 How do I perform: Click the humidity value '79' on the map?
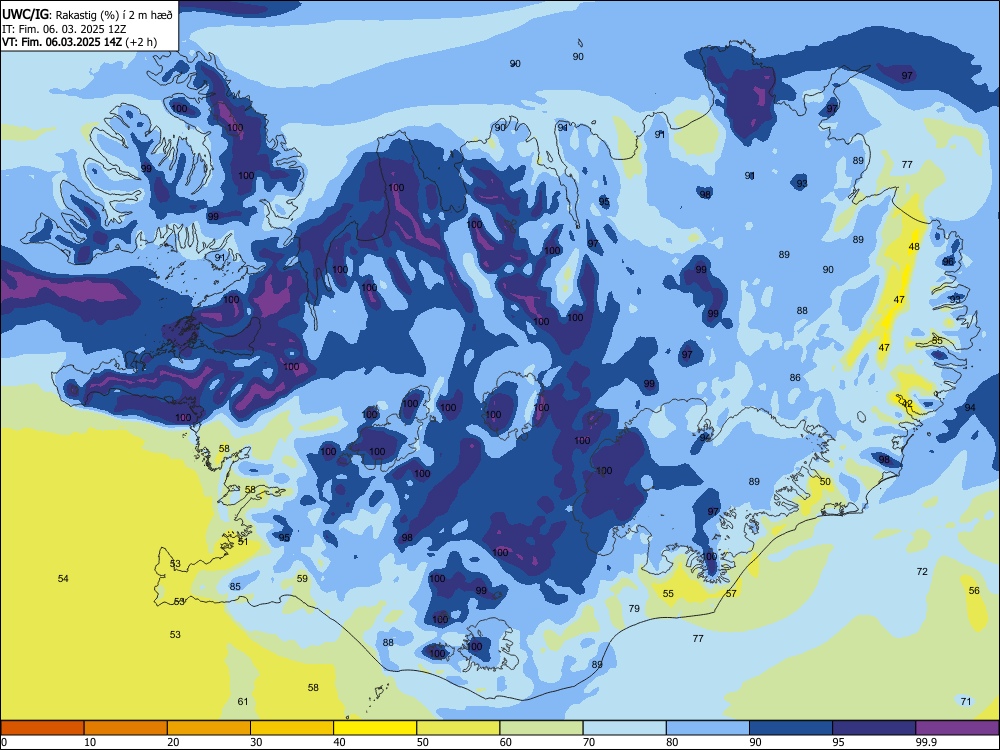tap(634, 608)
